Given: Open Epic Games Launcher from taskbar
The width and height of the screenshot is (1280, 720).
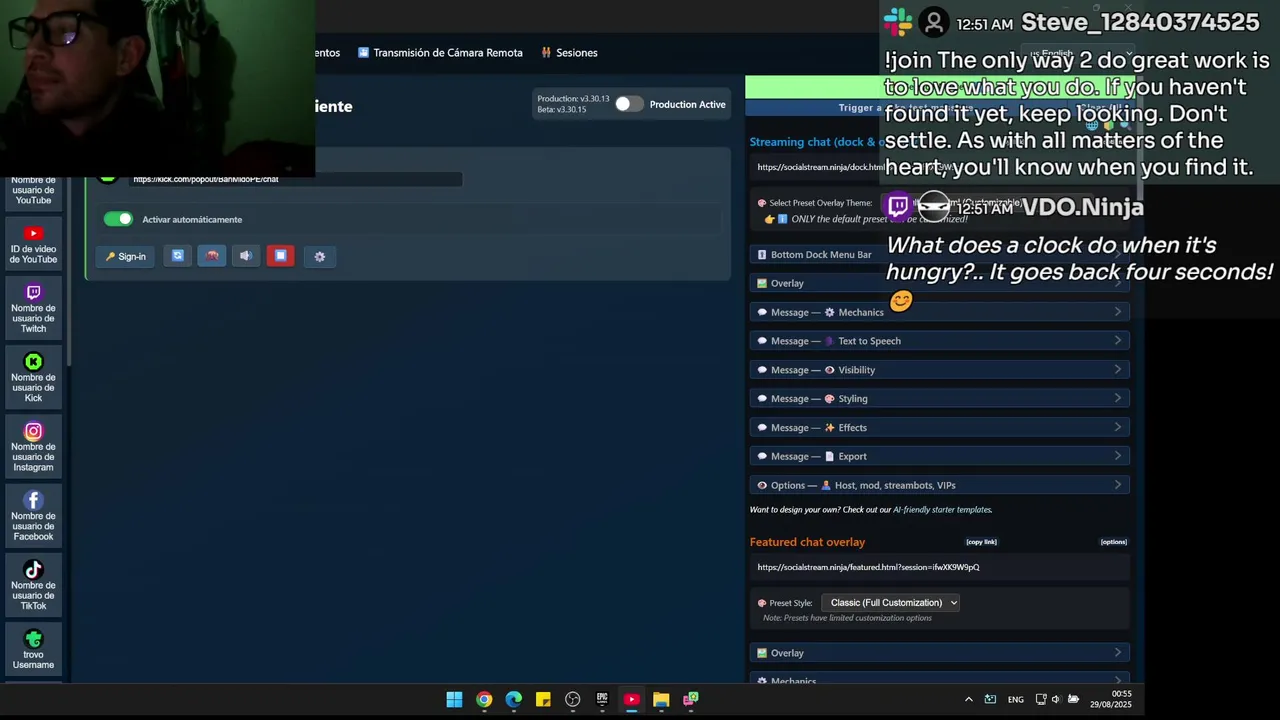Looking at the screenshot, I should (x=602, y=699).
